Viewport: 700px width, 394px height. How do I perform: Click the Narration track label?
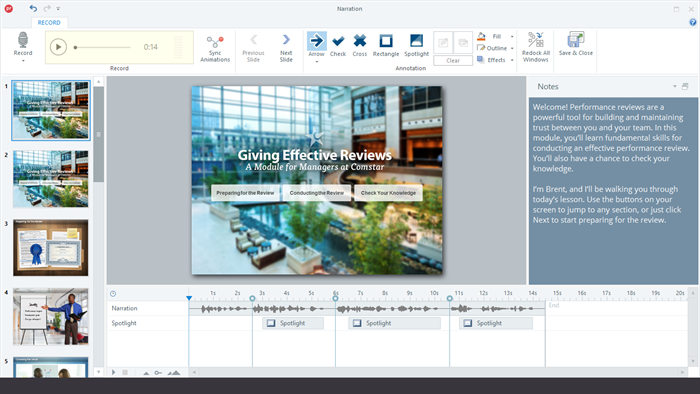125,308
